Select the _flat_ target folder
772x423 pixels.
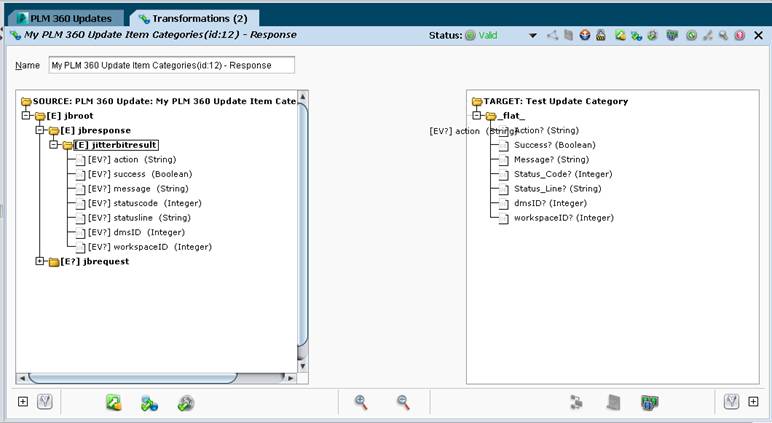tap(506, 116)
